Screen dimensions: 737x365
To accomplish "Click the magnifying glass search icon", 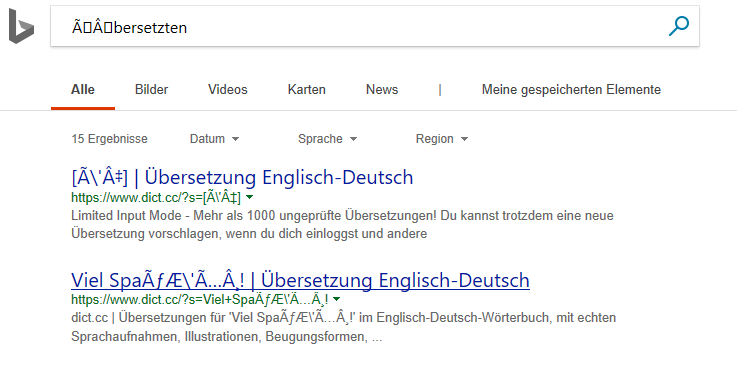I will [x=679, y=26].
